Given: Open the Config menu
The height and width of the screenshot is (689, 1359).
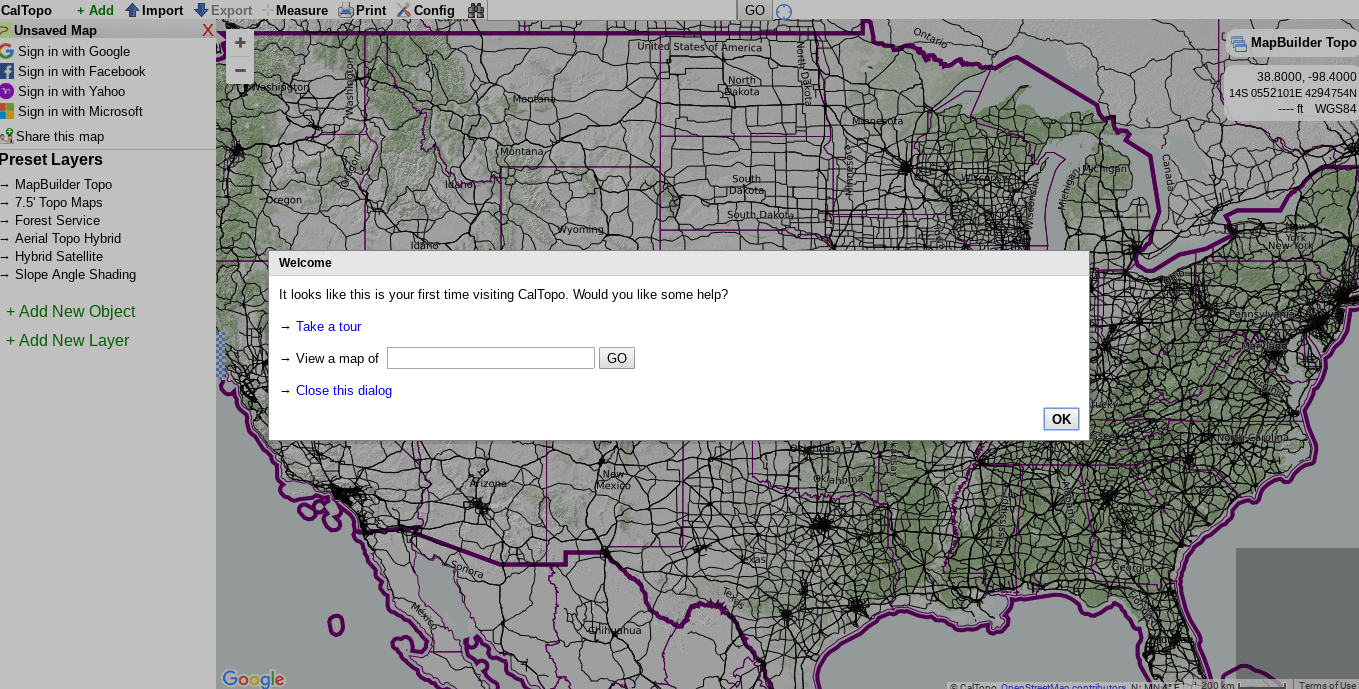Looking at the screenshot, I should (425, 10).
